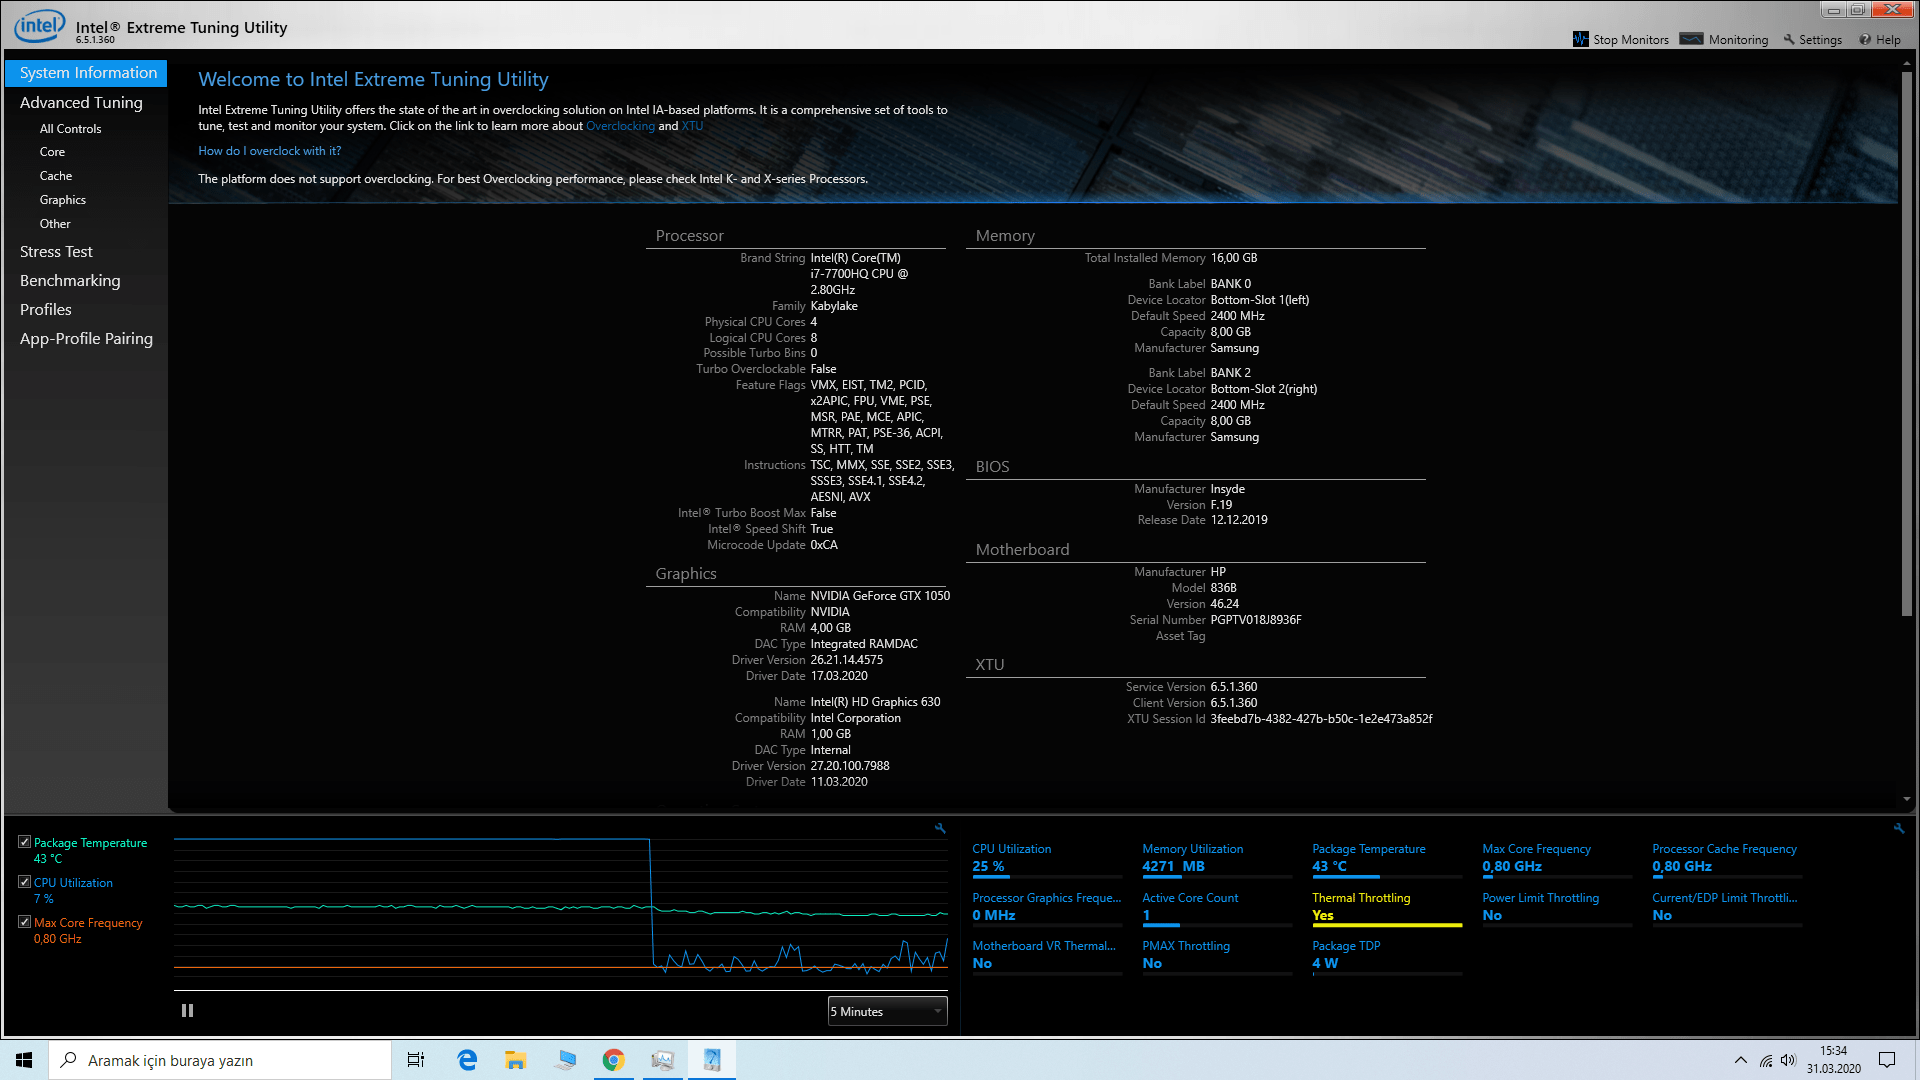Open 'How do I overclock with it?' link

[269, 151]
